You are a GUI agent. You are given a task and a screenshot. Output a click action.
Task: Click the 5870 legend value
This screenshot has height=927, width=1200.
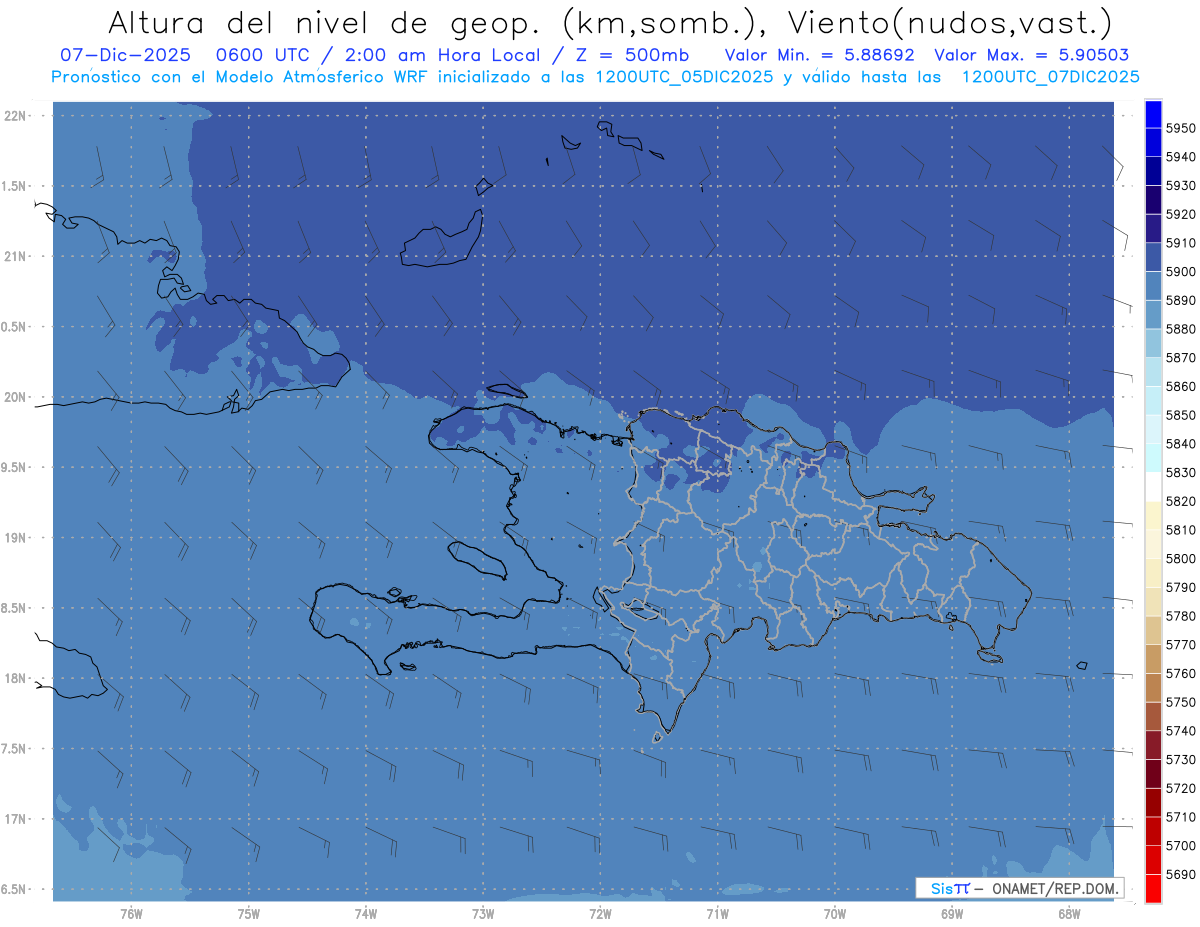tap(1180, 358)
